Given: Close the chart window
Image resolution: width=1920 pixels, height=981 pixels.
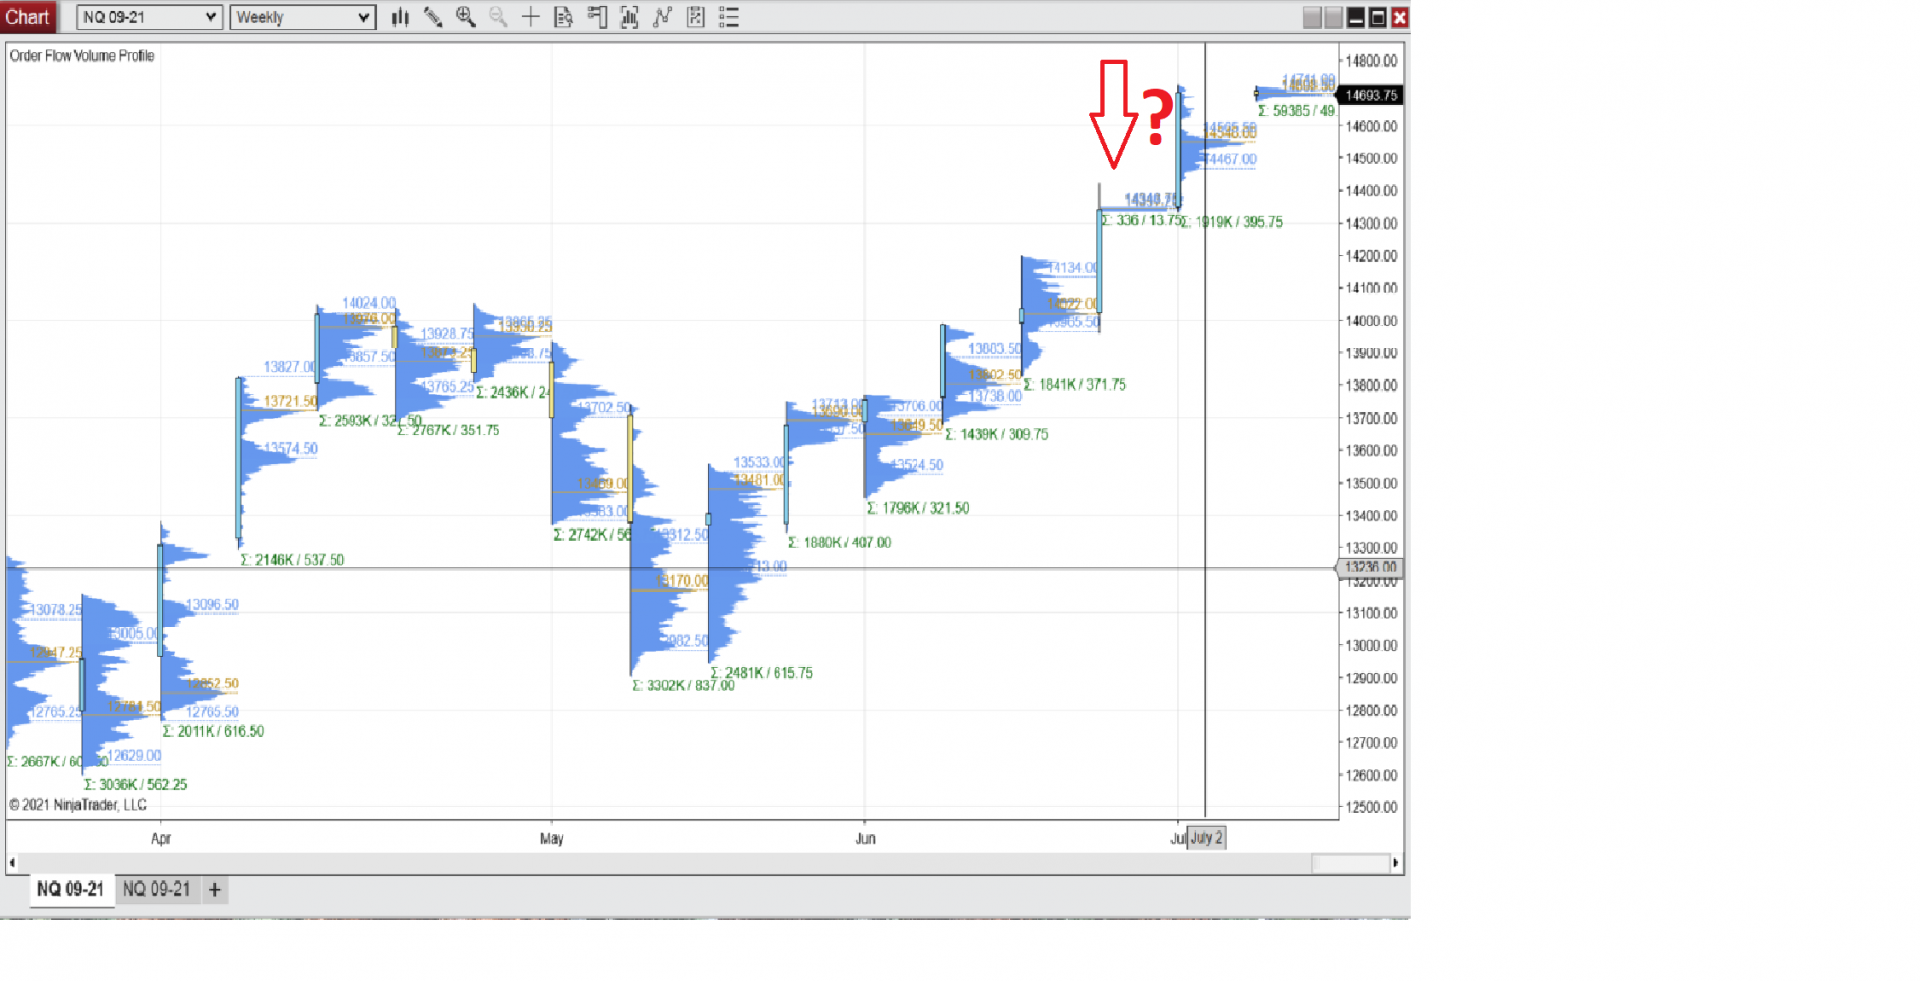Looking at the screenshot, I should (x=1400, y=17).
